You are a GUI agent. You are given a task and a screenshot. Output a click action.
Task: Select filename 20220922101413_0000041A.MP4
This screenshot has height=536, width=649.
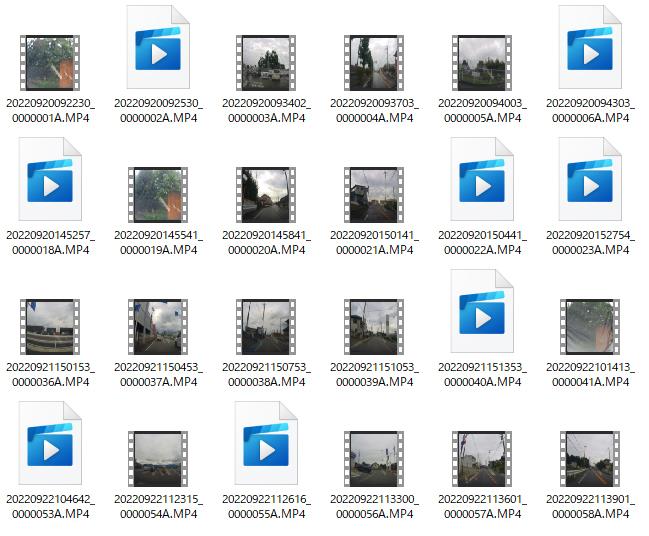tap(591, 375)
